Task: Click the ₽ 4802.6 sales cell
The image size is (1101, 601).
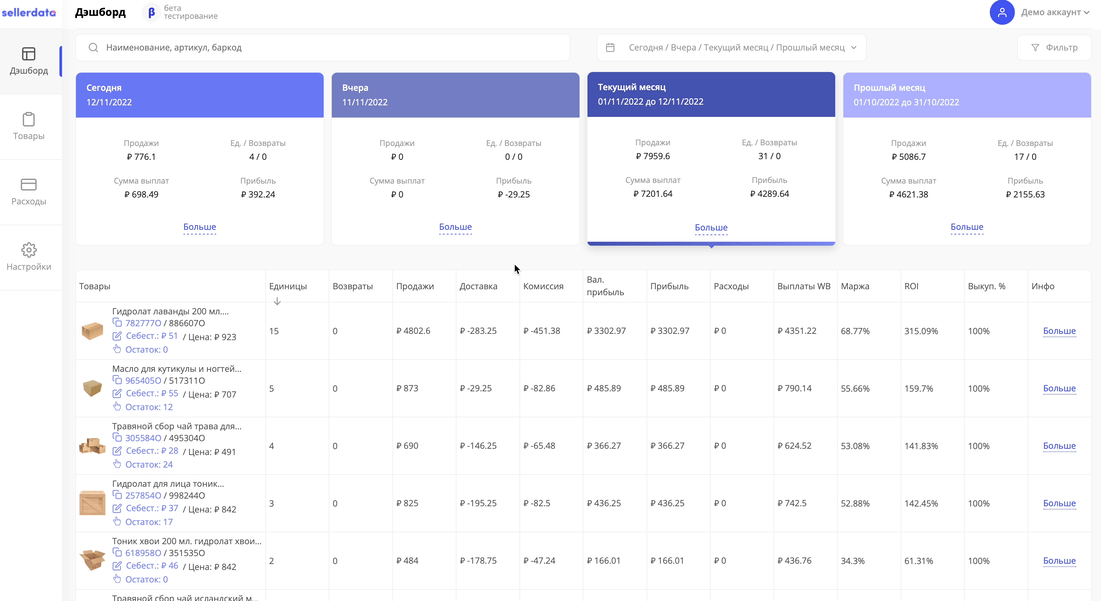Action: 413,331
